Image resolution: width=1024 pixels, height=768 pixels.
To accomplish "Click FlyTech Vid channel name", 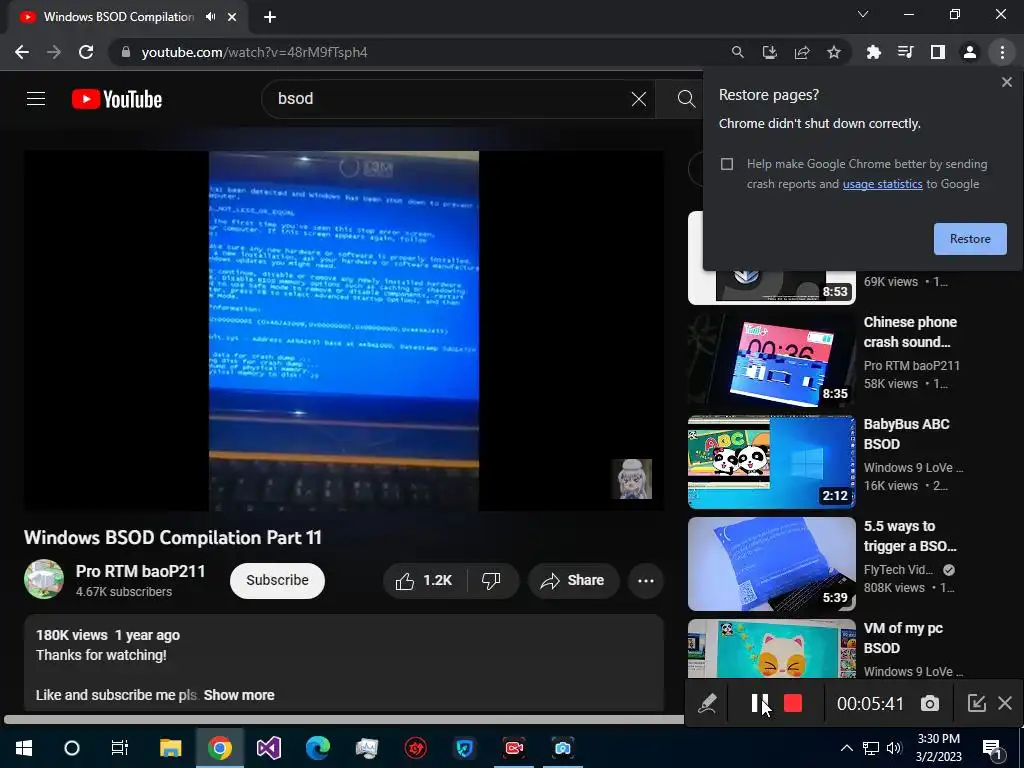I will point(899,569).
